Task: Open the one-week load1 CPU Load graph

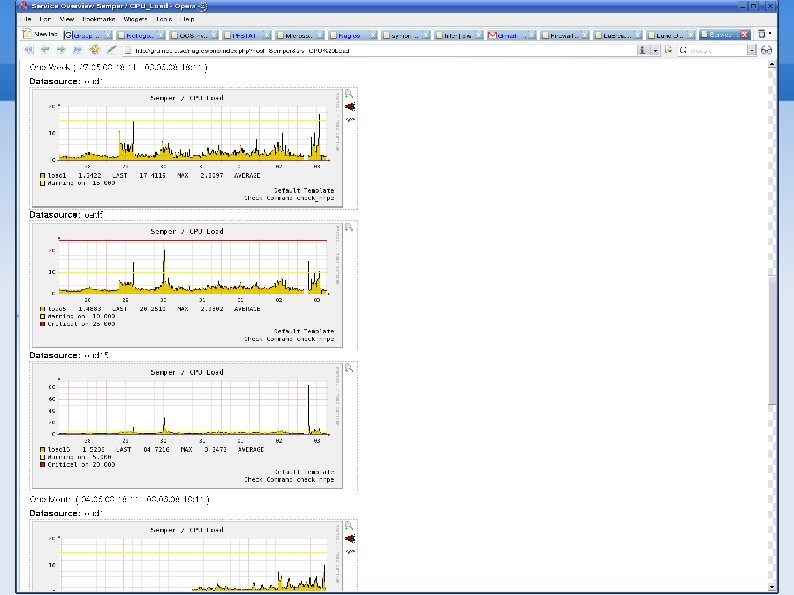Action: 187,147
